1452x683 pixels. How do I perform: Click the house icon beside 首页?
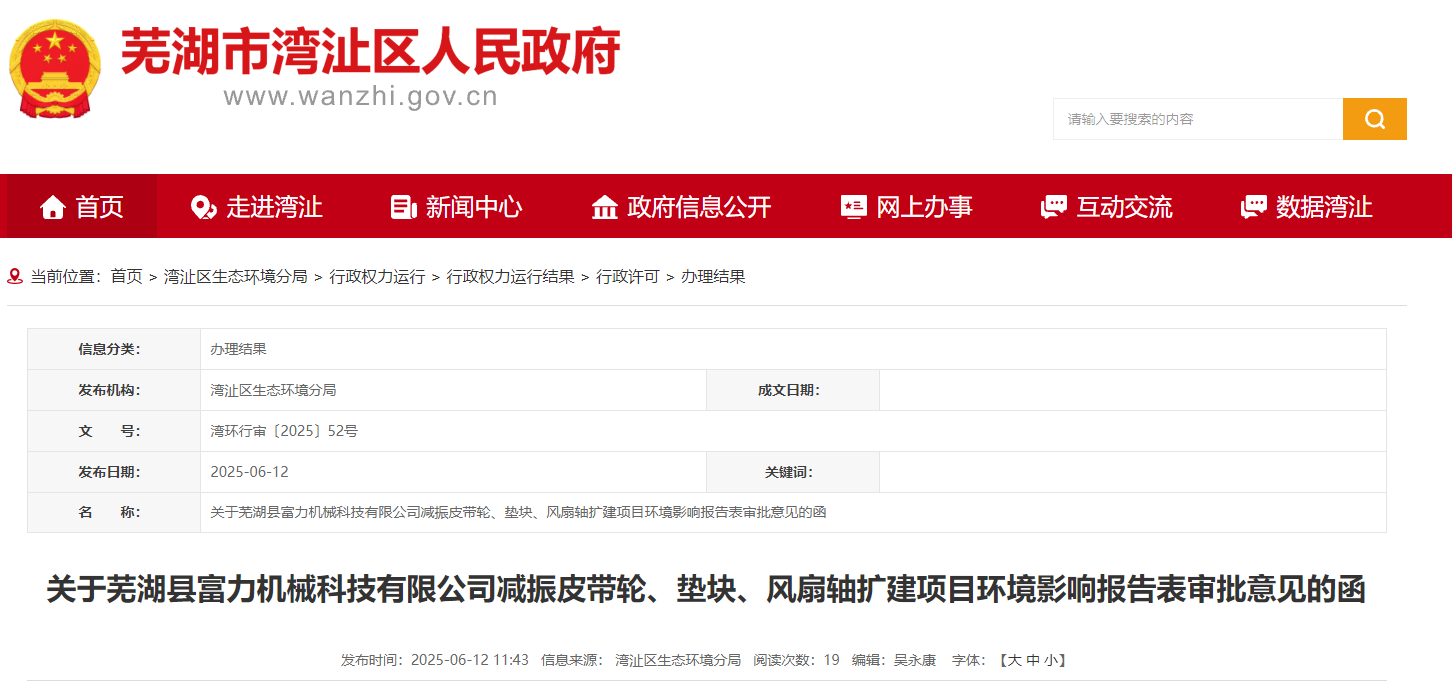tap(53, 207)
